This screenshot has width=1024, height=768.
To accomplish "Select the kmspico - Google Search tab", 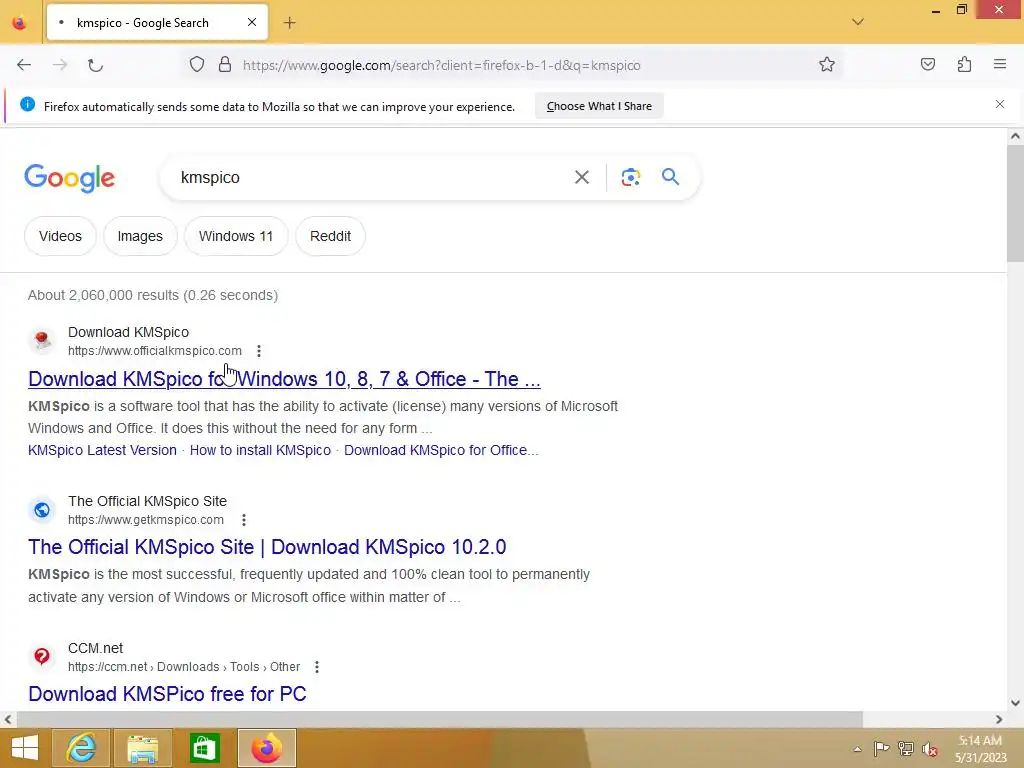I will coord(157,23).
